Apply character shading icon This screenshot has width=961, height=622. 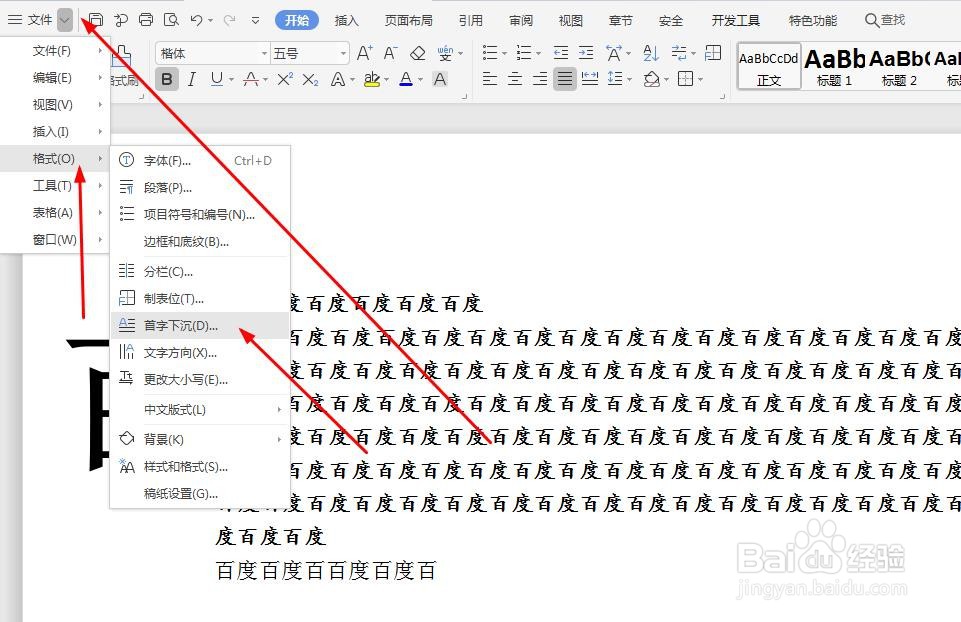click(x=439, y=79)
